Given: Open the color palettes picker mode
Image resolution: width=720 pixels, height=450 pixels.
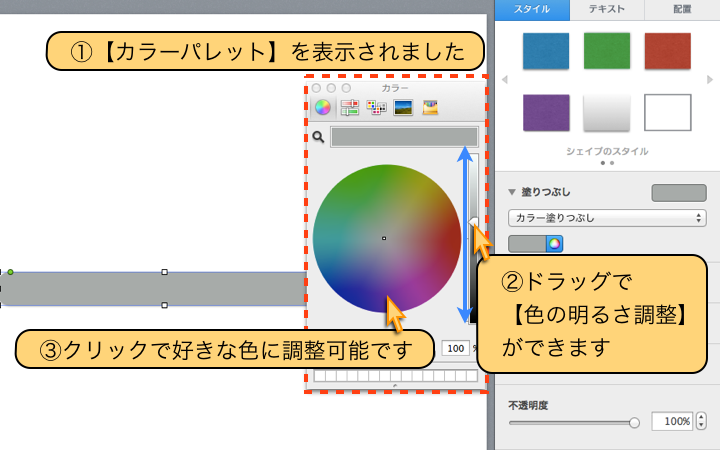Looking at the screenshot, I should click(377, 108).
